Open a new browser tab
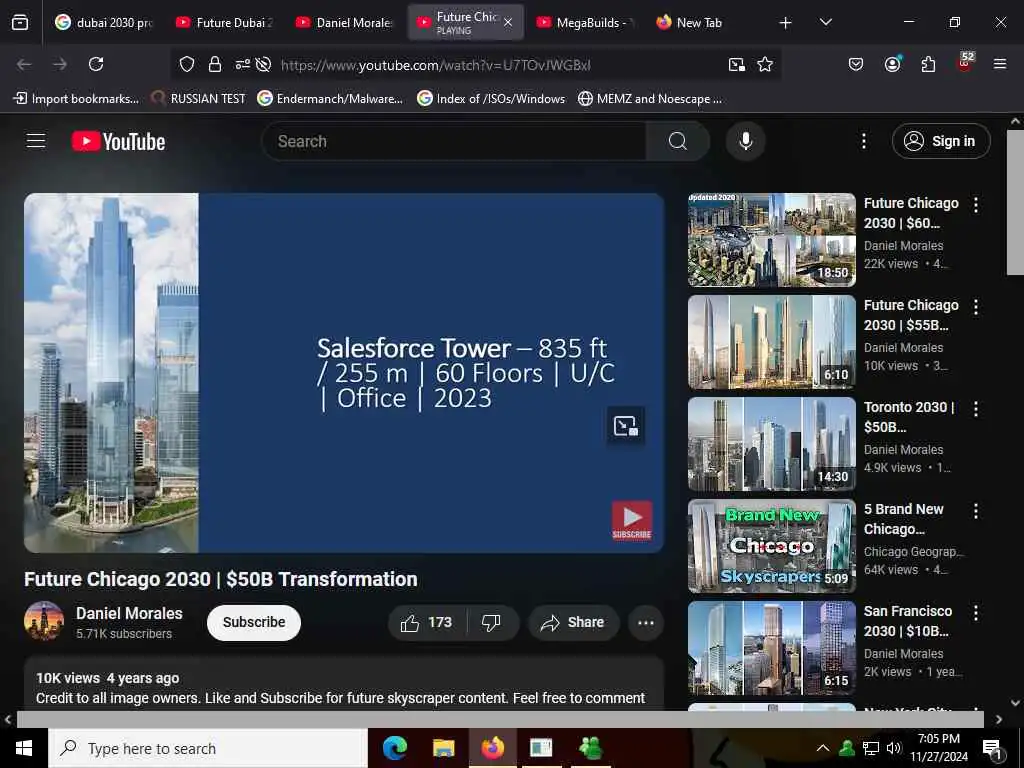 pos(785,23)
